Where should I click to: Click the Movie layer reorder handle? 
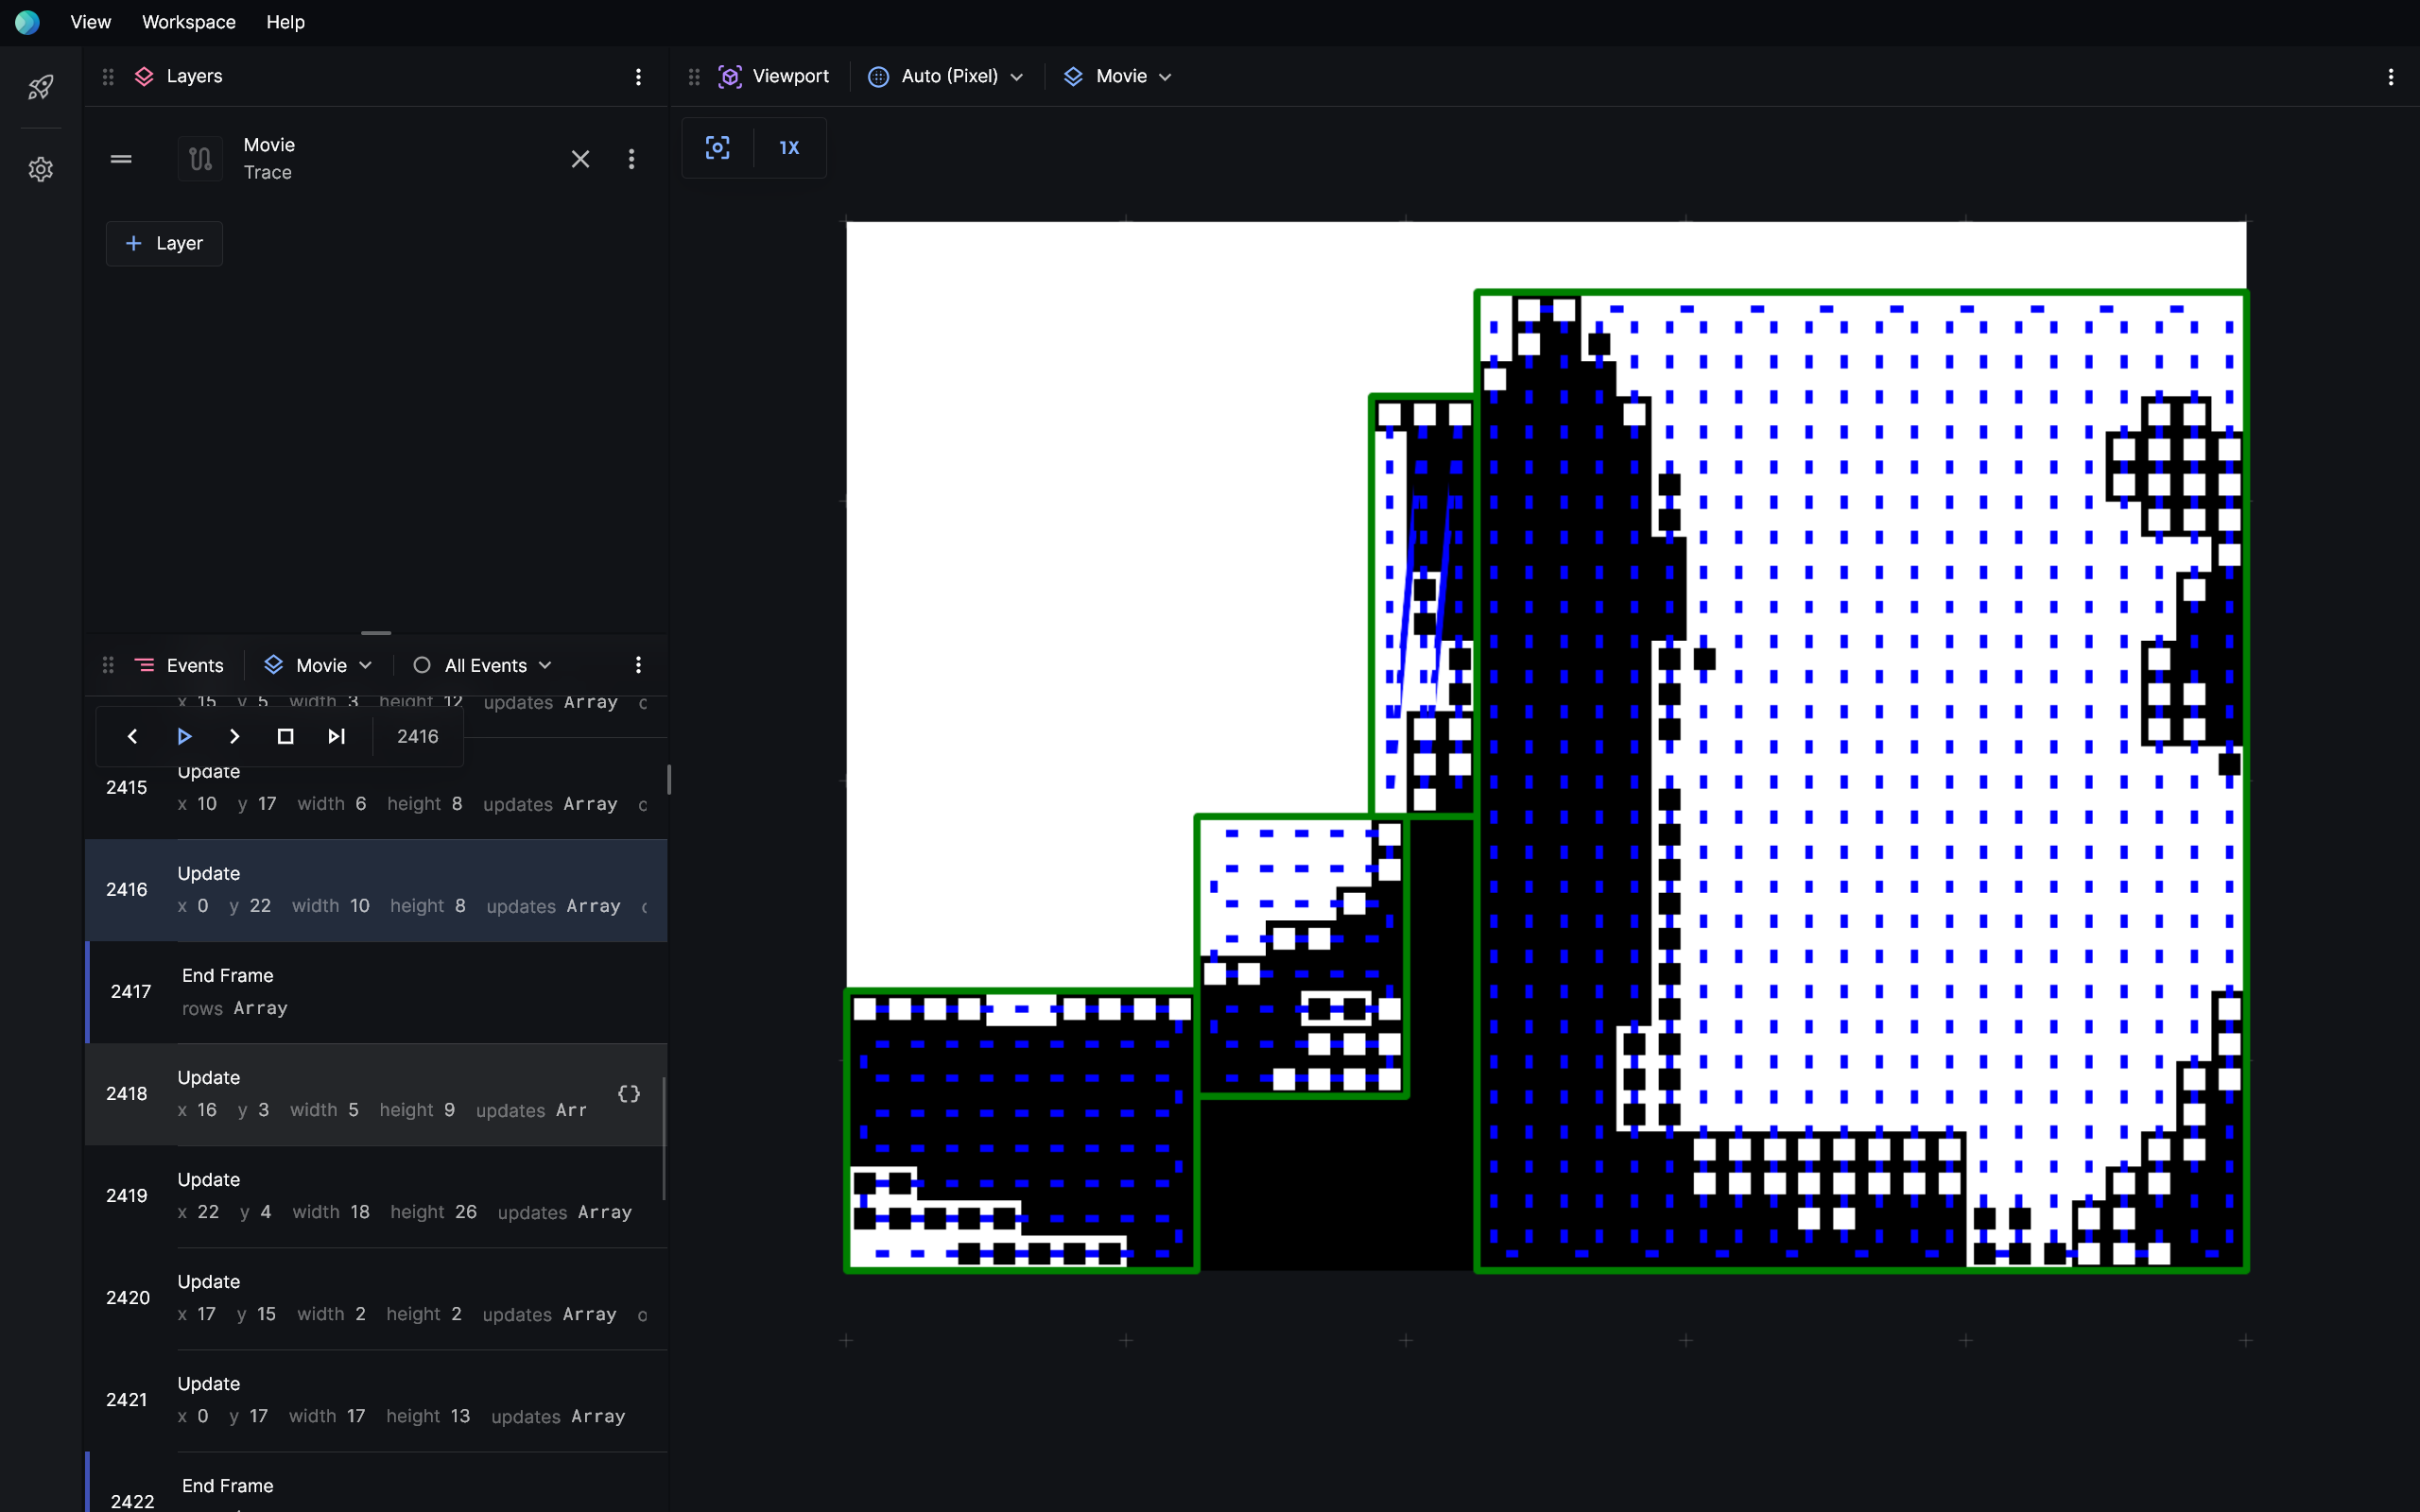pyautogui.click(x=121, y=159)
